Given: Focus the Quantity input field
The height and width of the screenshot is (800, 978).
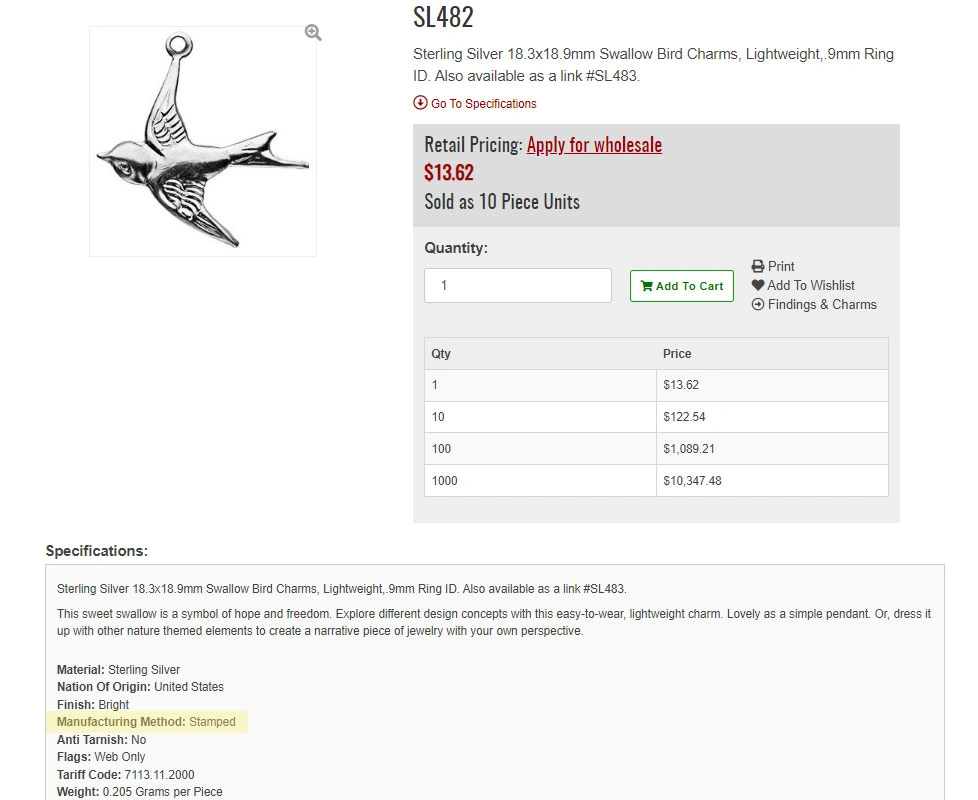Looking at the screenshot, I should (518, 286).
